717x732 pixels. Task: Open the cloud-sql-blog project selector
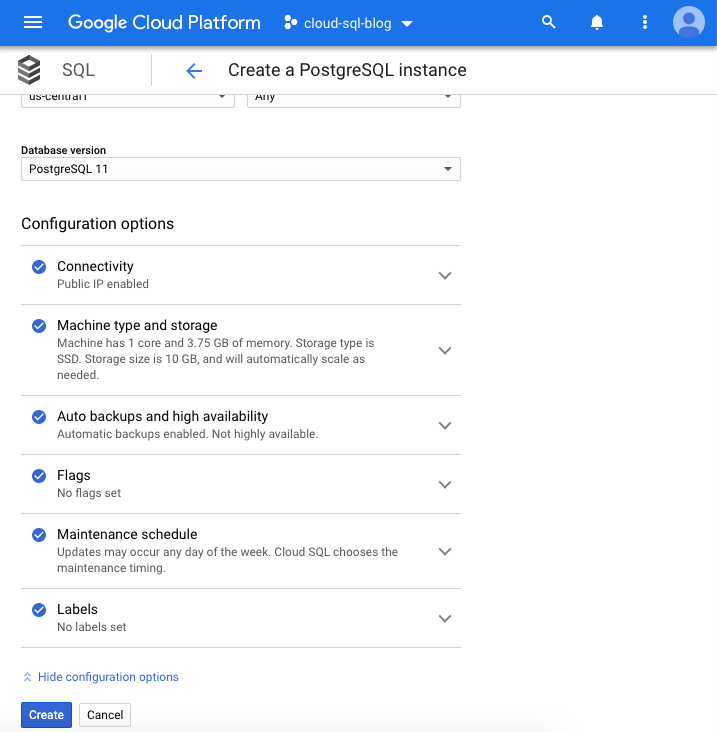pos(348,23)
